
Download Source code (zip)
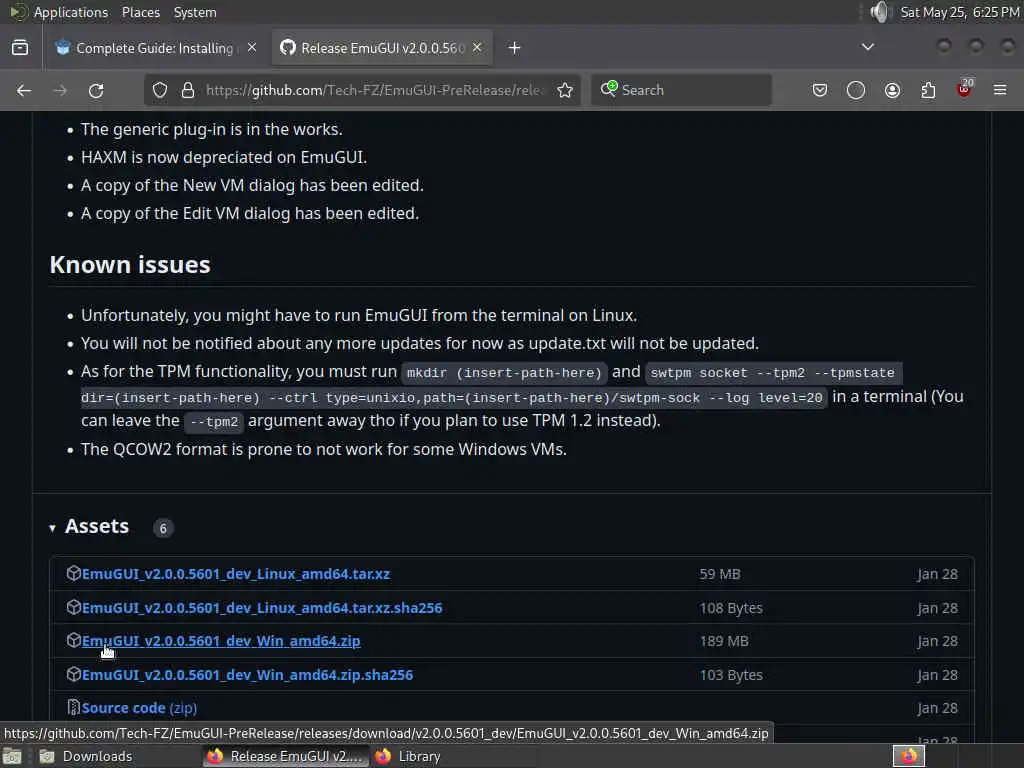[139, 709]
